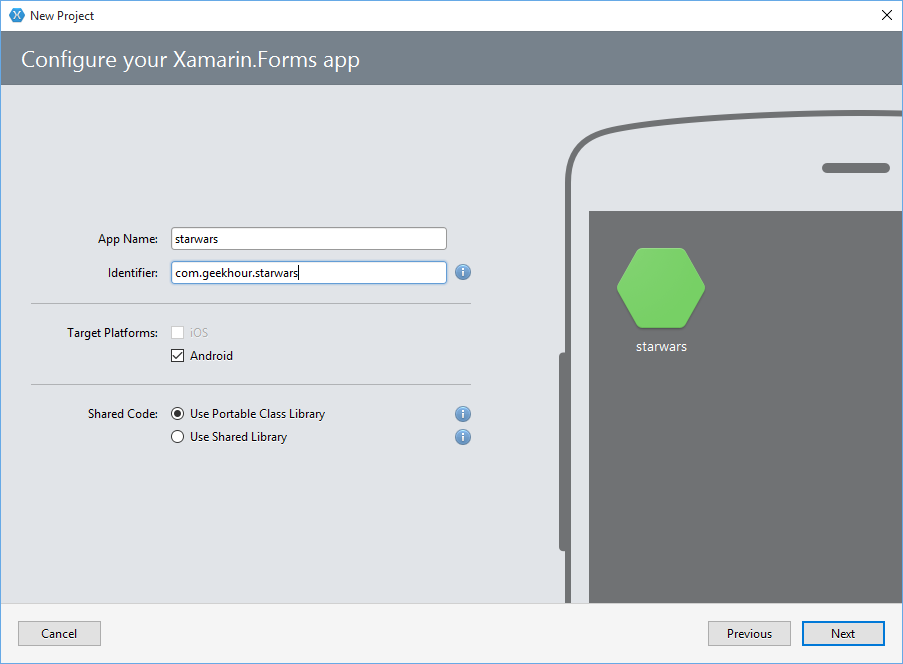Choose the Use Shared Library radio button
903x664 pixels.
coord(177,437)
